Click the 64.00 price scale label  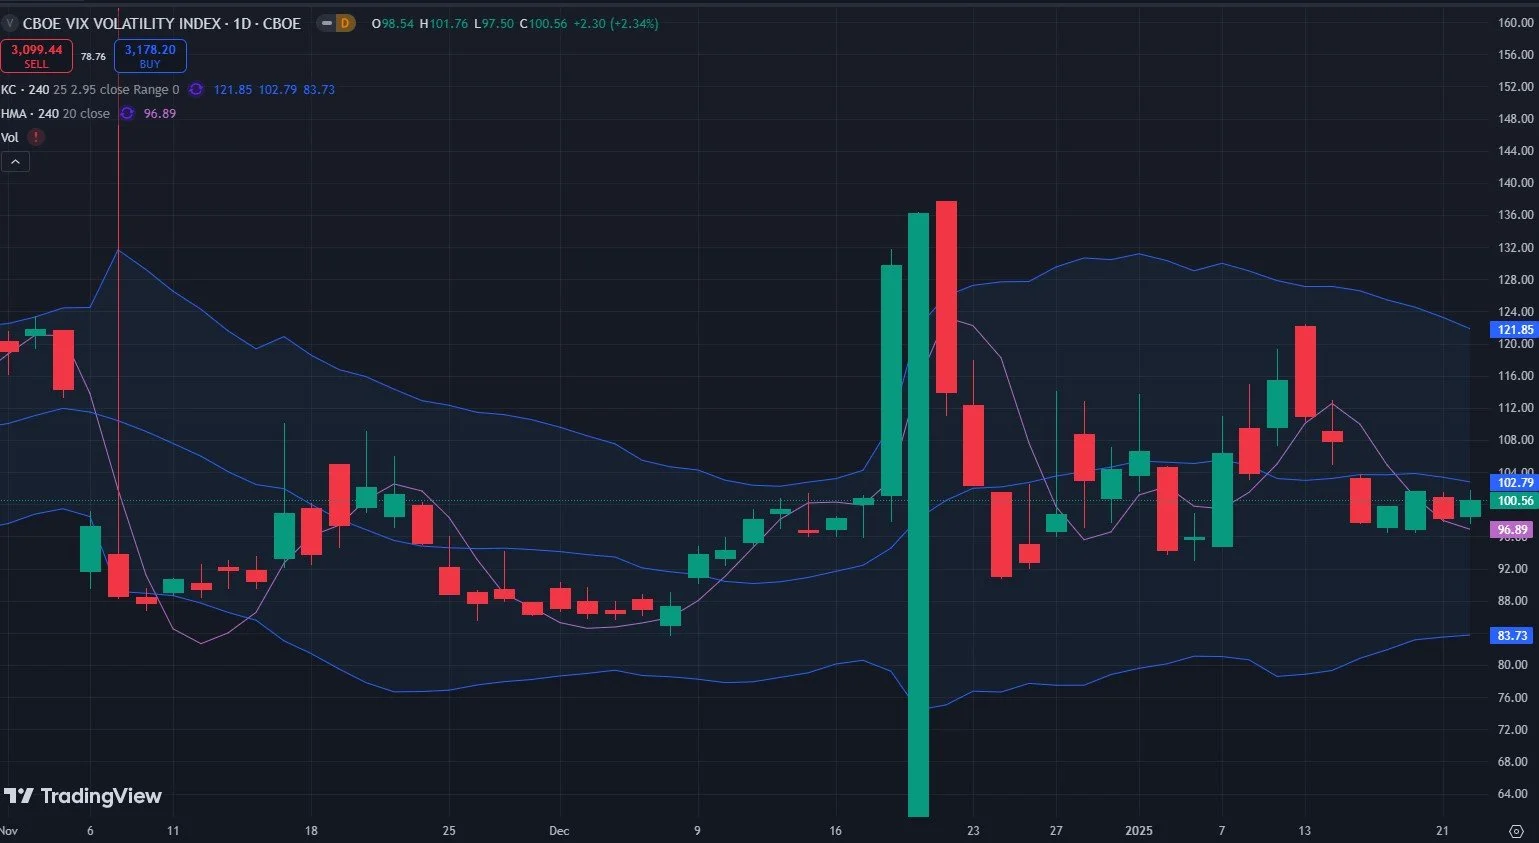(1513, 794)
